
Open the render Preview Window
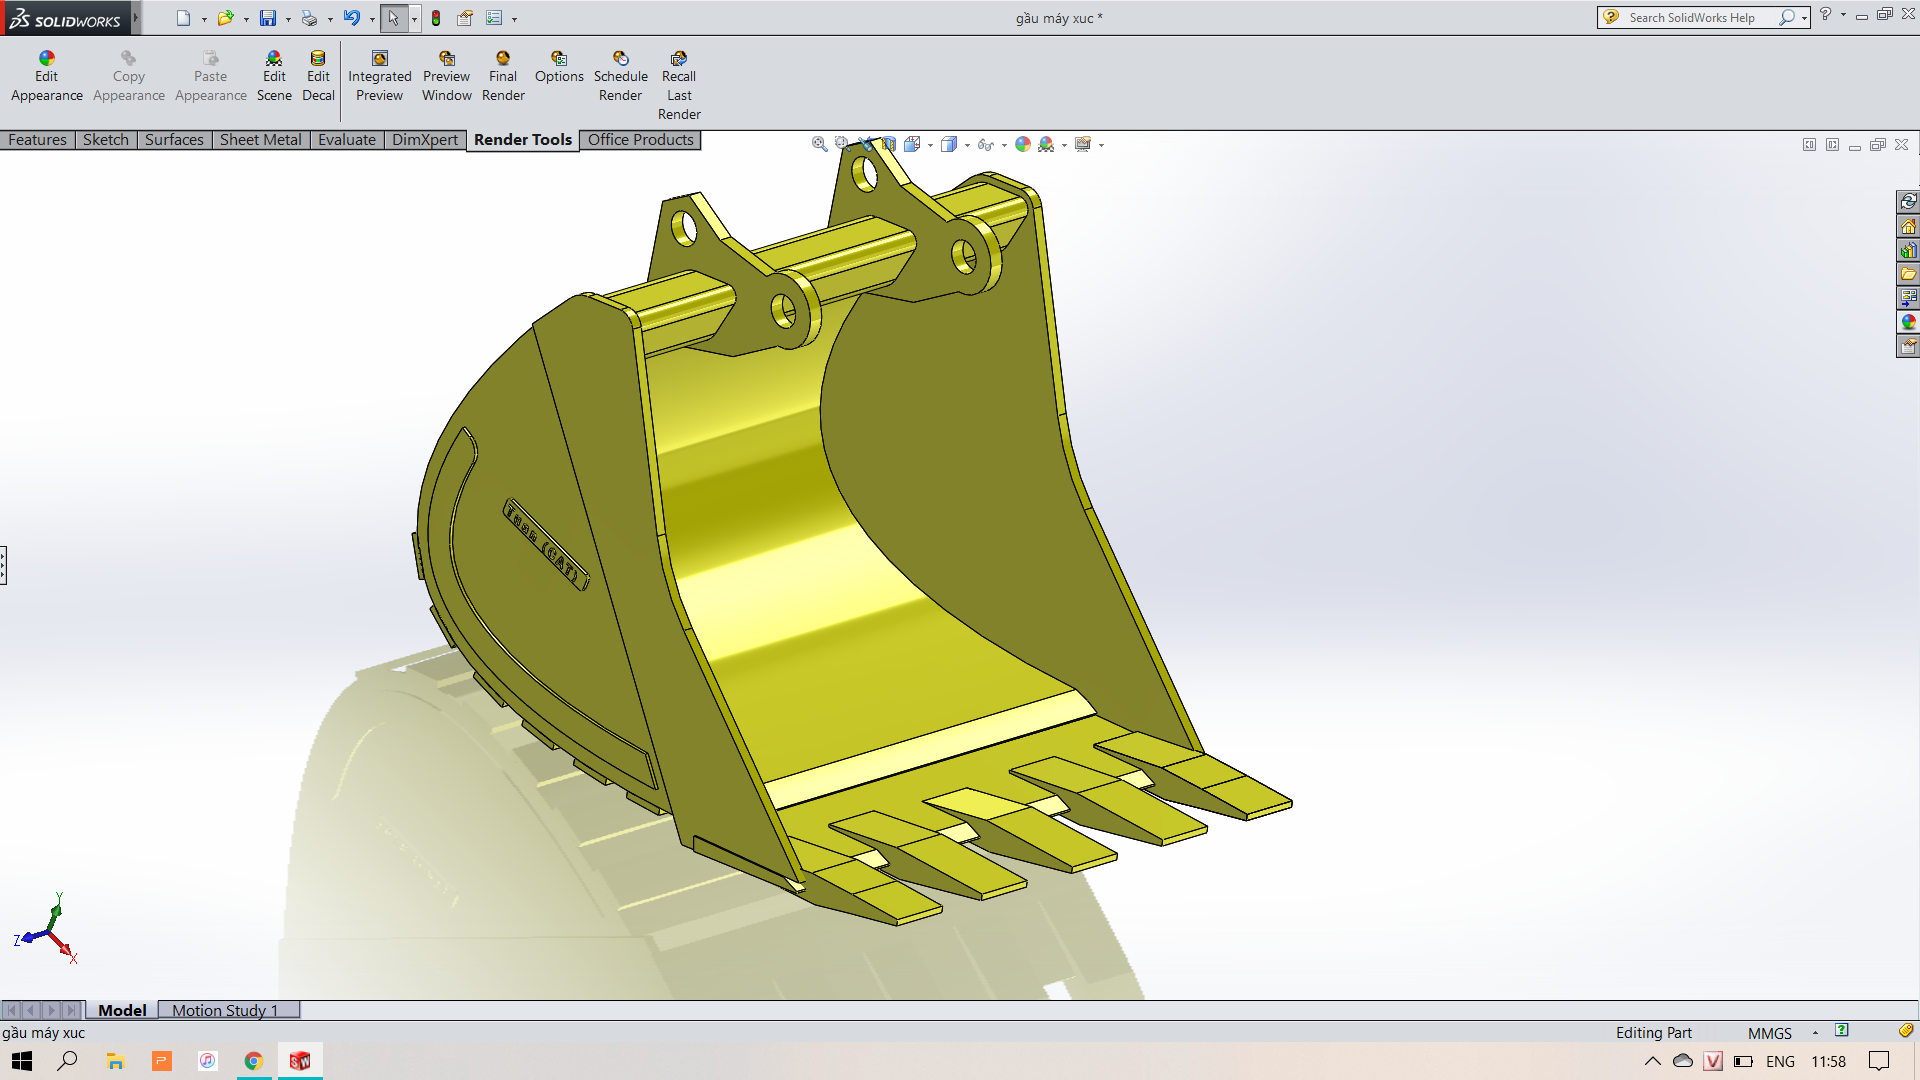click(447, 77)
